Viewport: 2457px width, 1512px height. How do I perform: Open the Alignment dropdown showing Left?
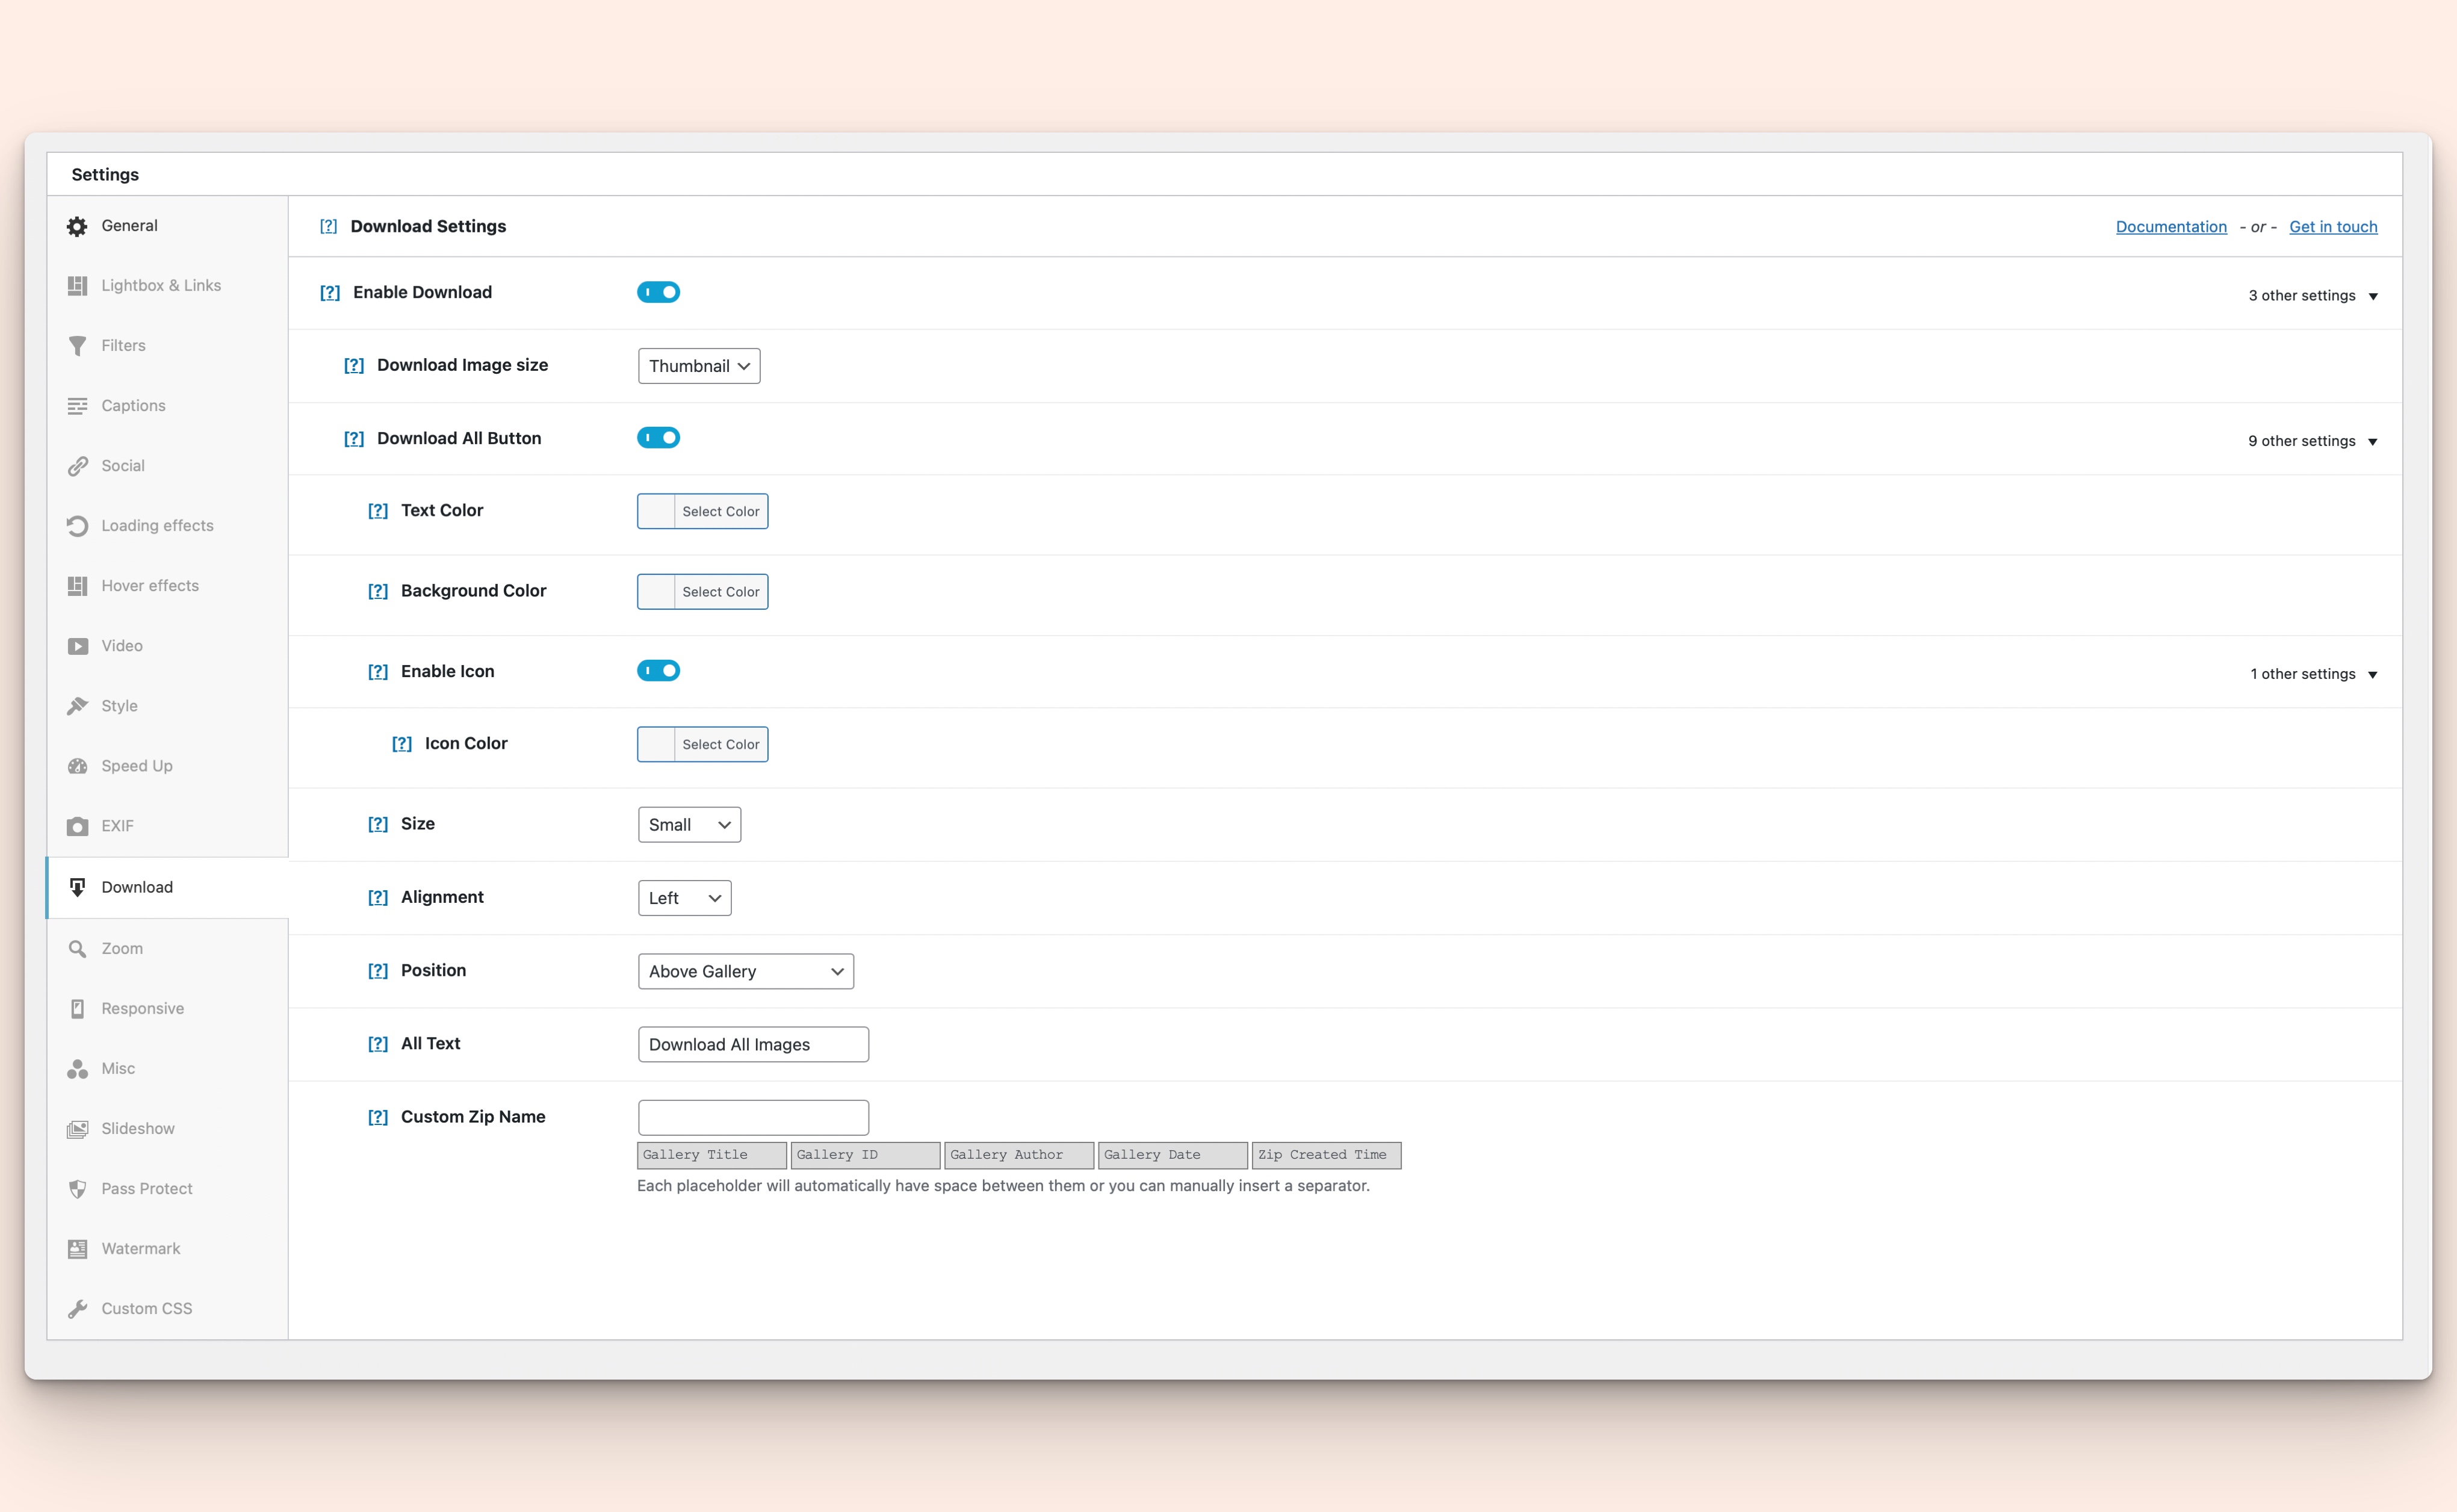pos(684,898)
